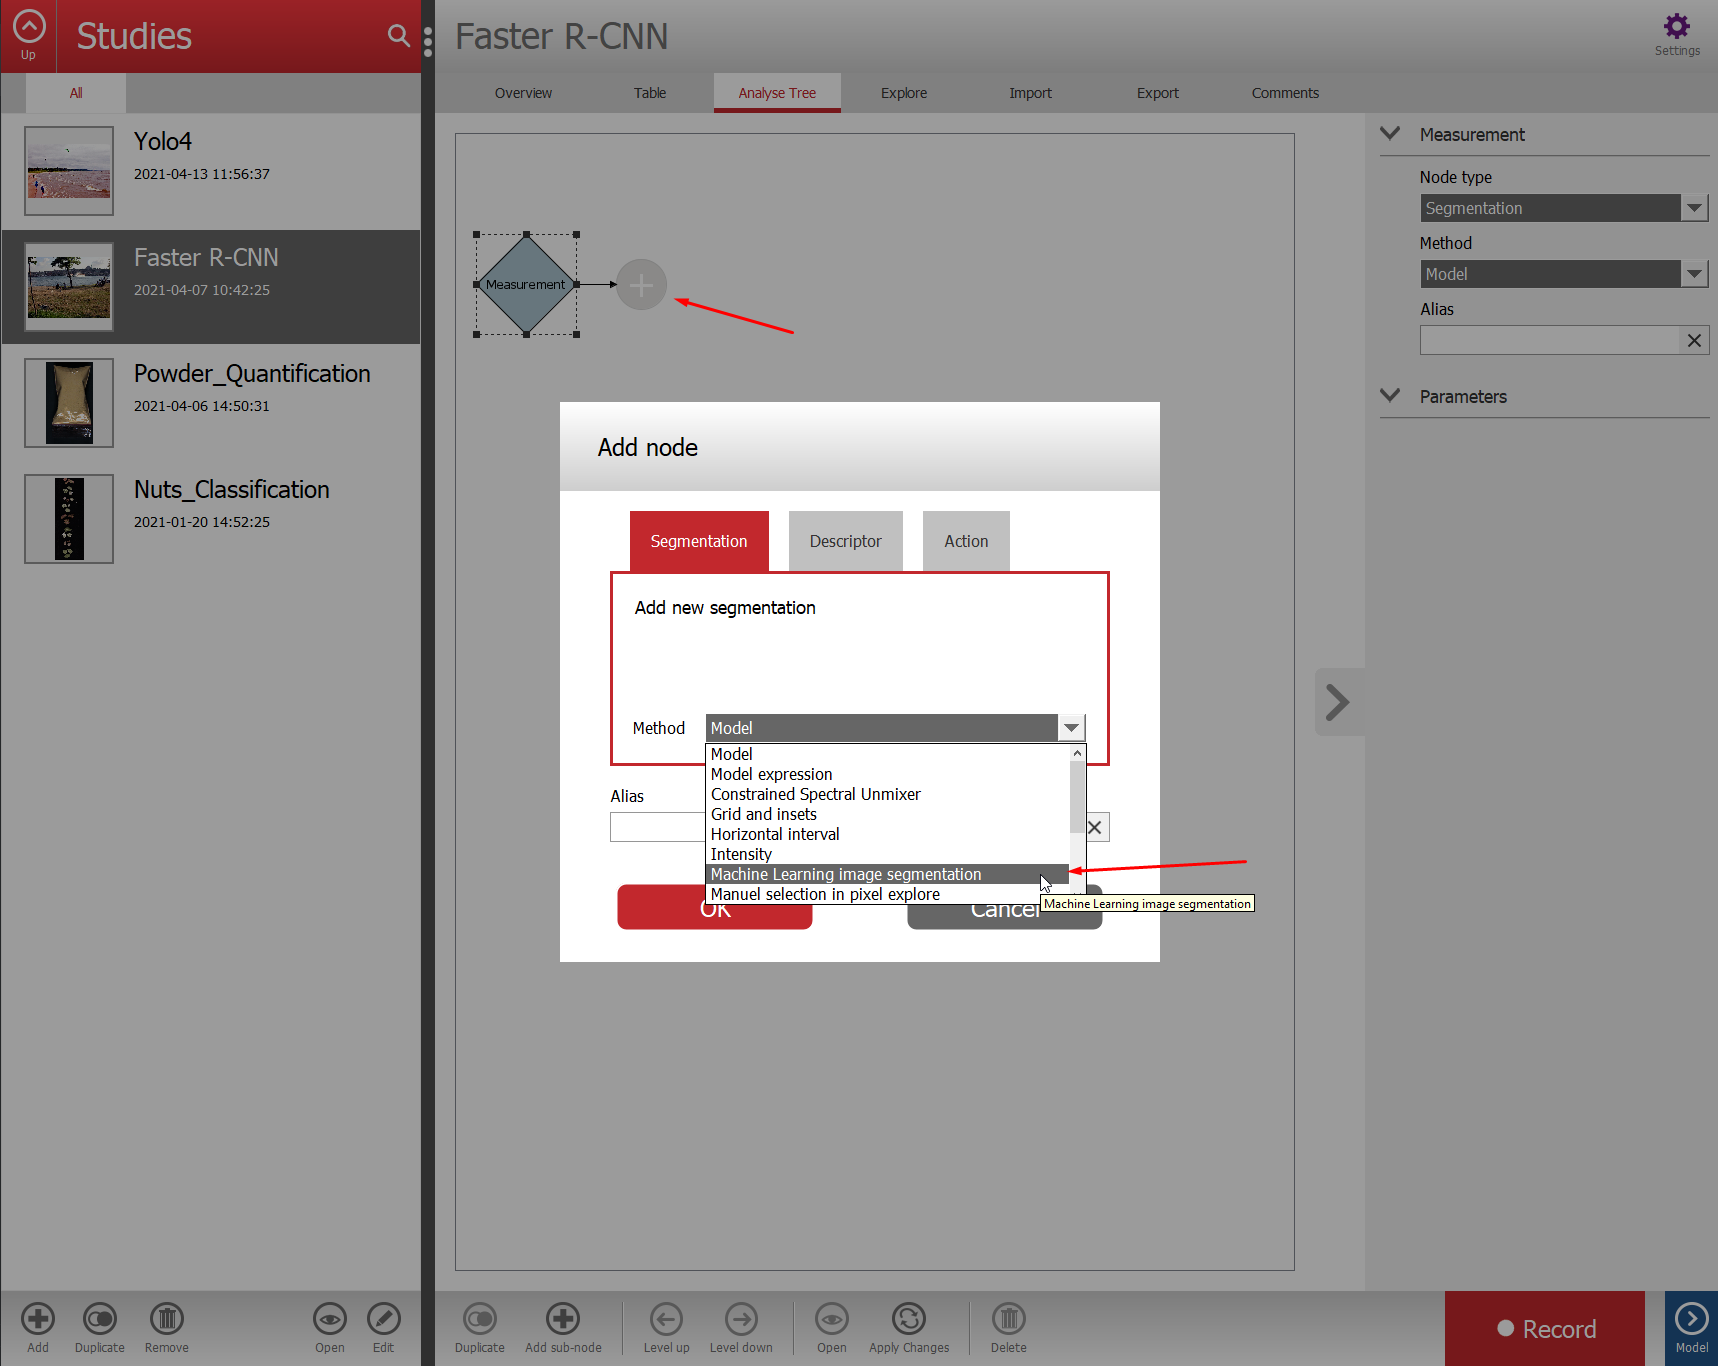The width and height of the screenshot is (1718, 1366).
Task: Click the Up arrow icon
Action: pos(29,27)
